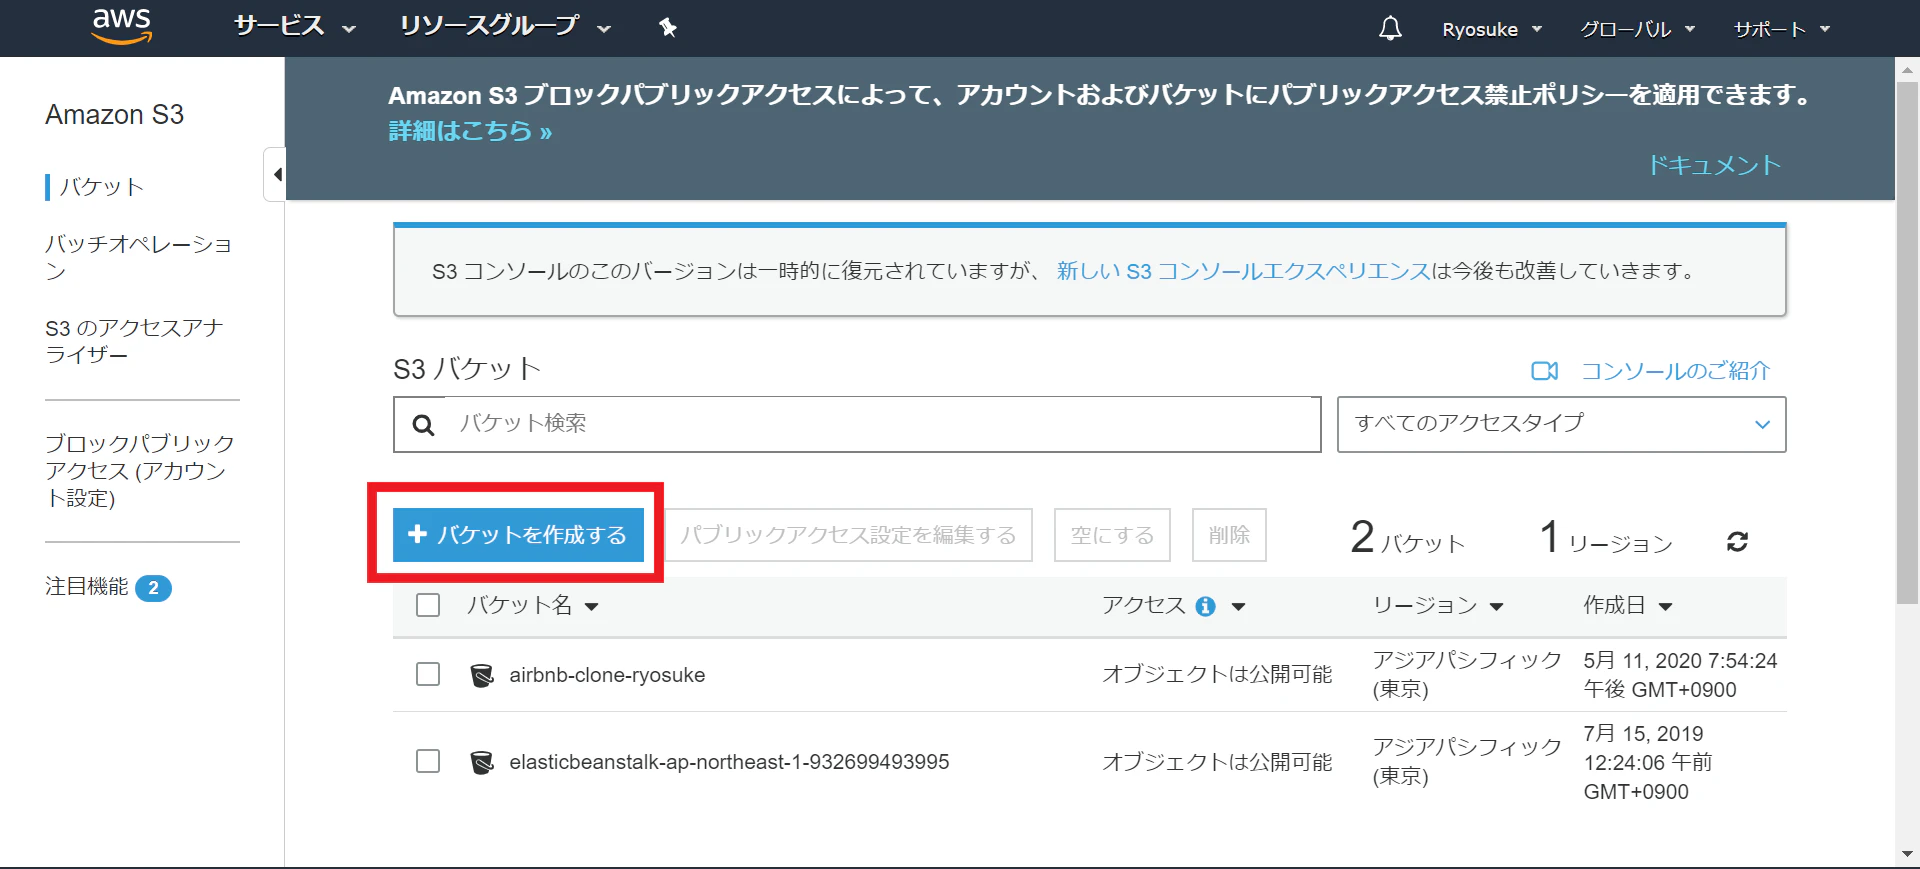1920x869 pixels.
Task: Open the notifications bell
Action: [x=1390, y=28]
